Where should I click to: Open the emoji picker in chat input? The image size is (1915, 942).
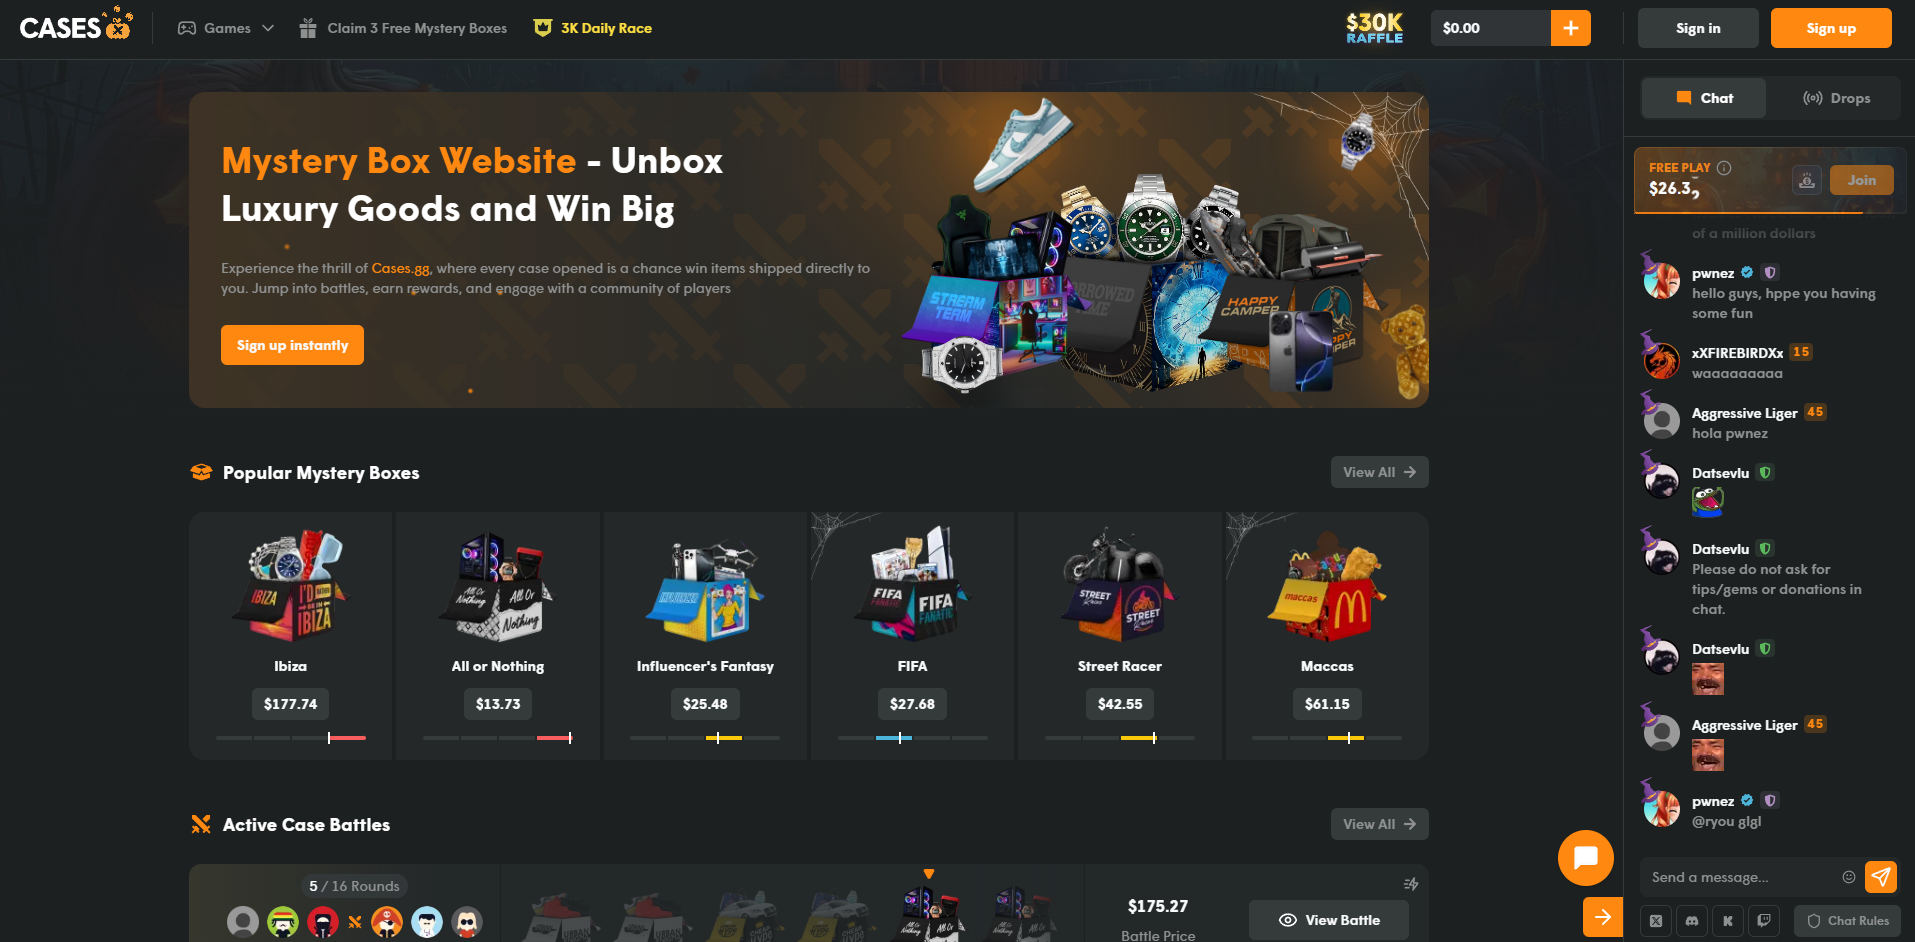coord(1849,877)
